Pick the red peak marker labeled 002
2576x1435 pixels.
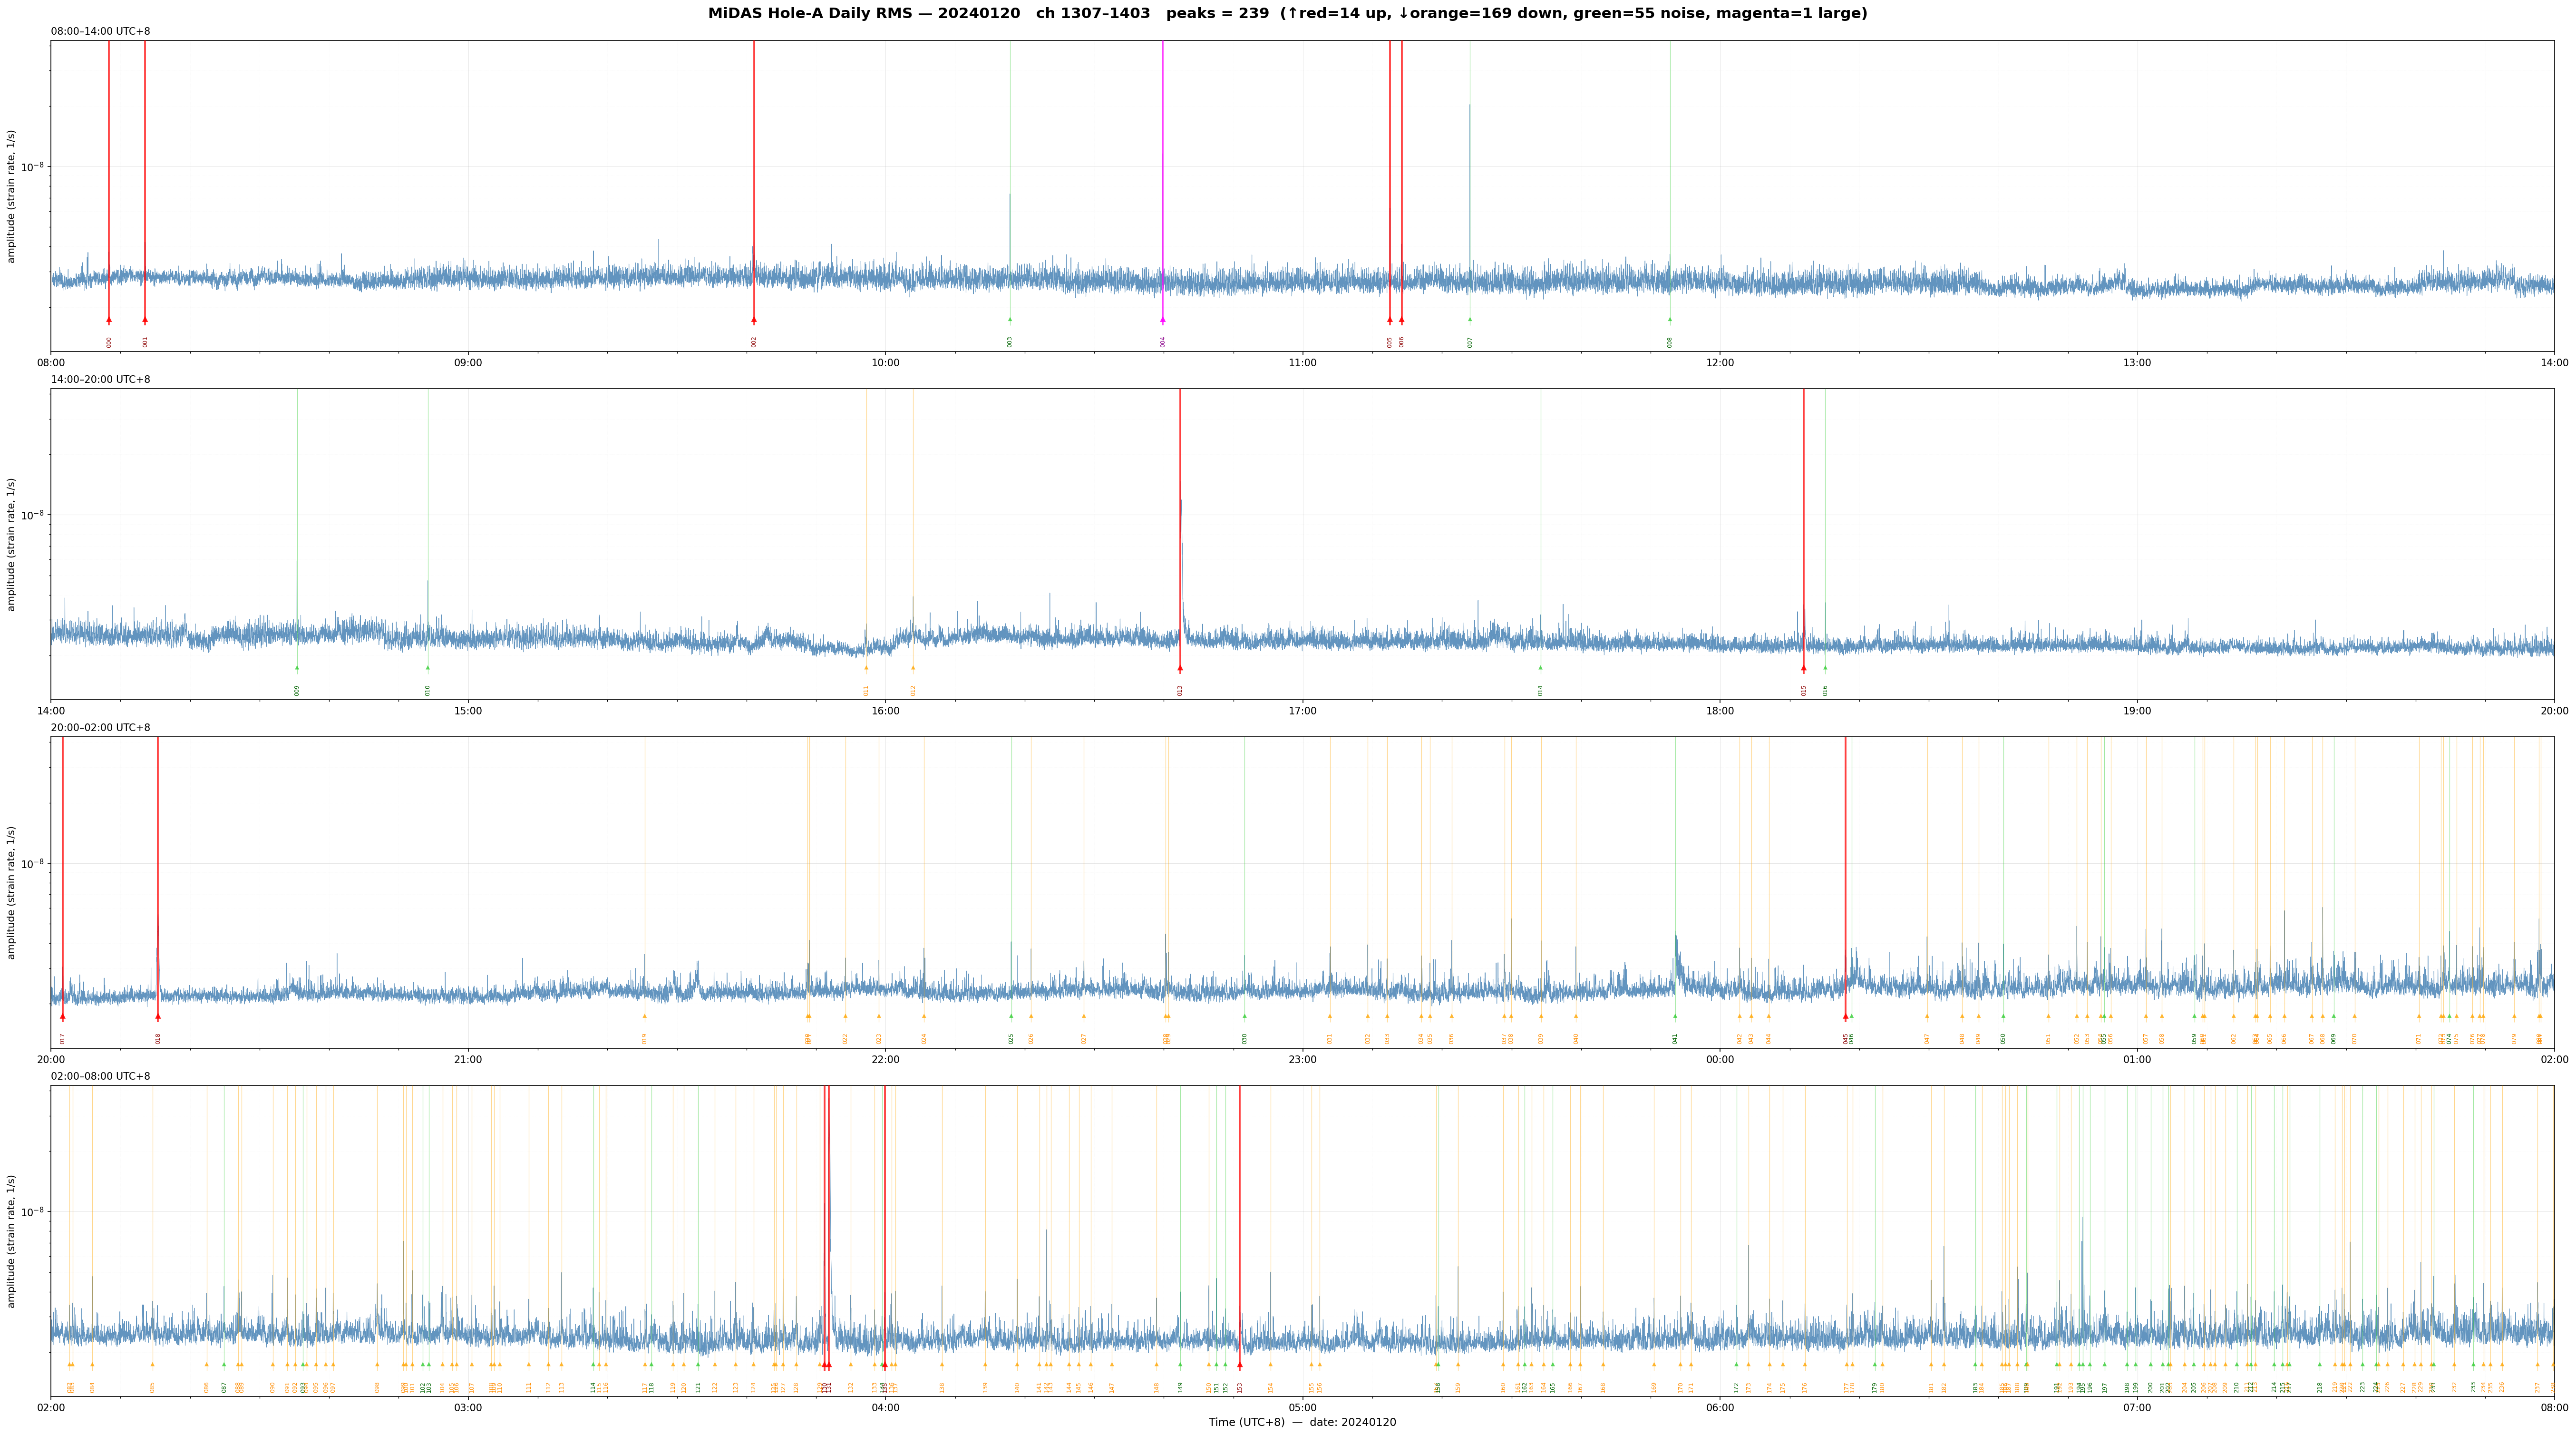[754, 320]
